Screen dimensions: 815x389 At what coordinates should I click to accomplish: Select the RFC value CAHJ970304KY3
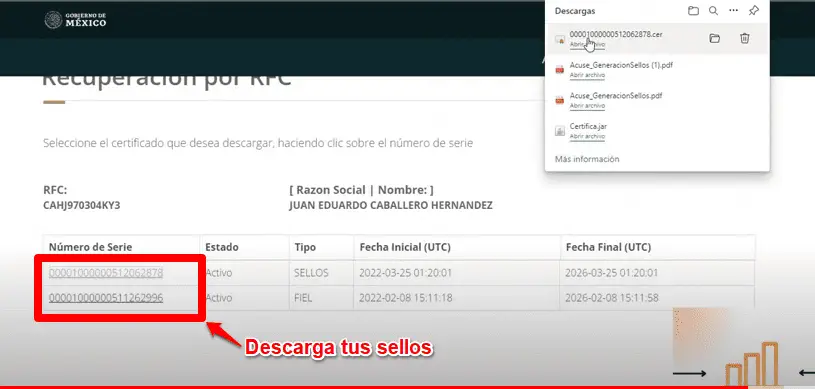pyautogui.click(x=82, y=205)
